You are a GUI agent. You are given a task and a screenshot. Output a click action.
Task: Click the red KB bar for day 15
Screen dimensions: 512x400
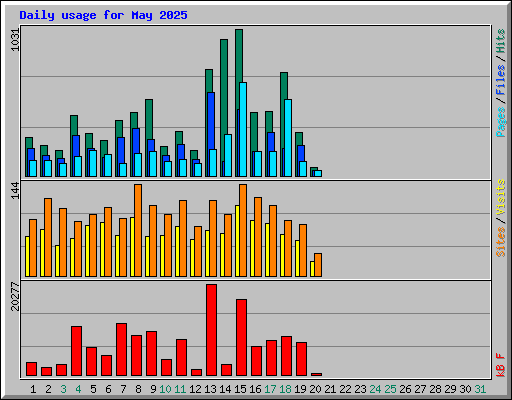coord(241,337)
